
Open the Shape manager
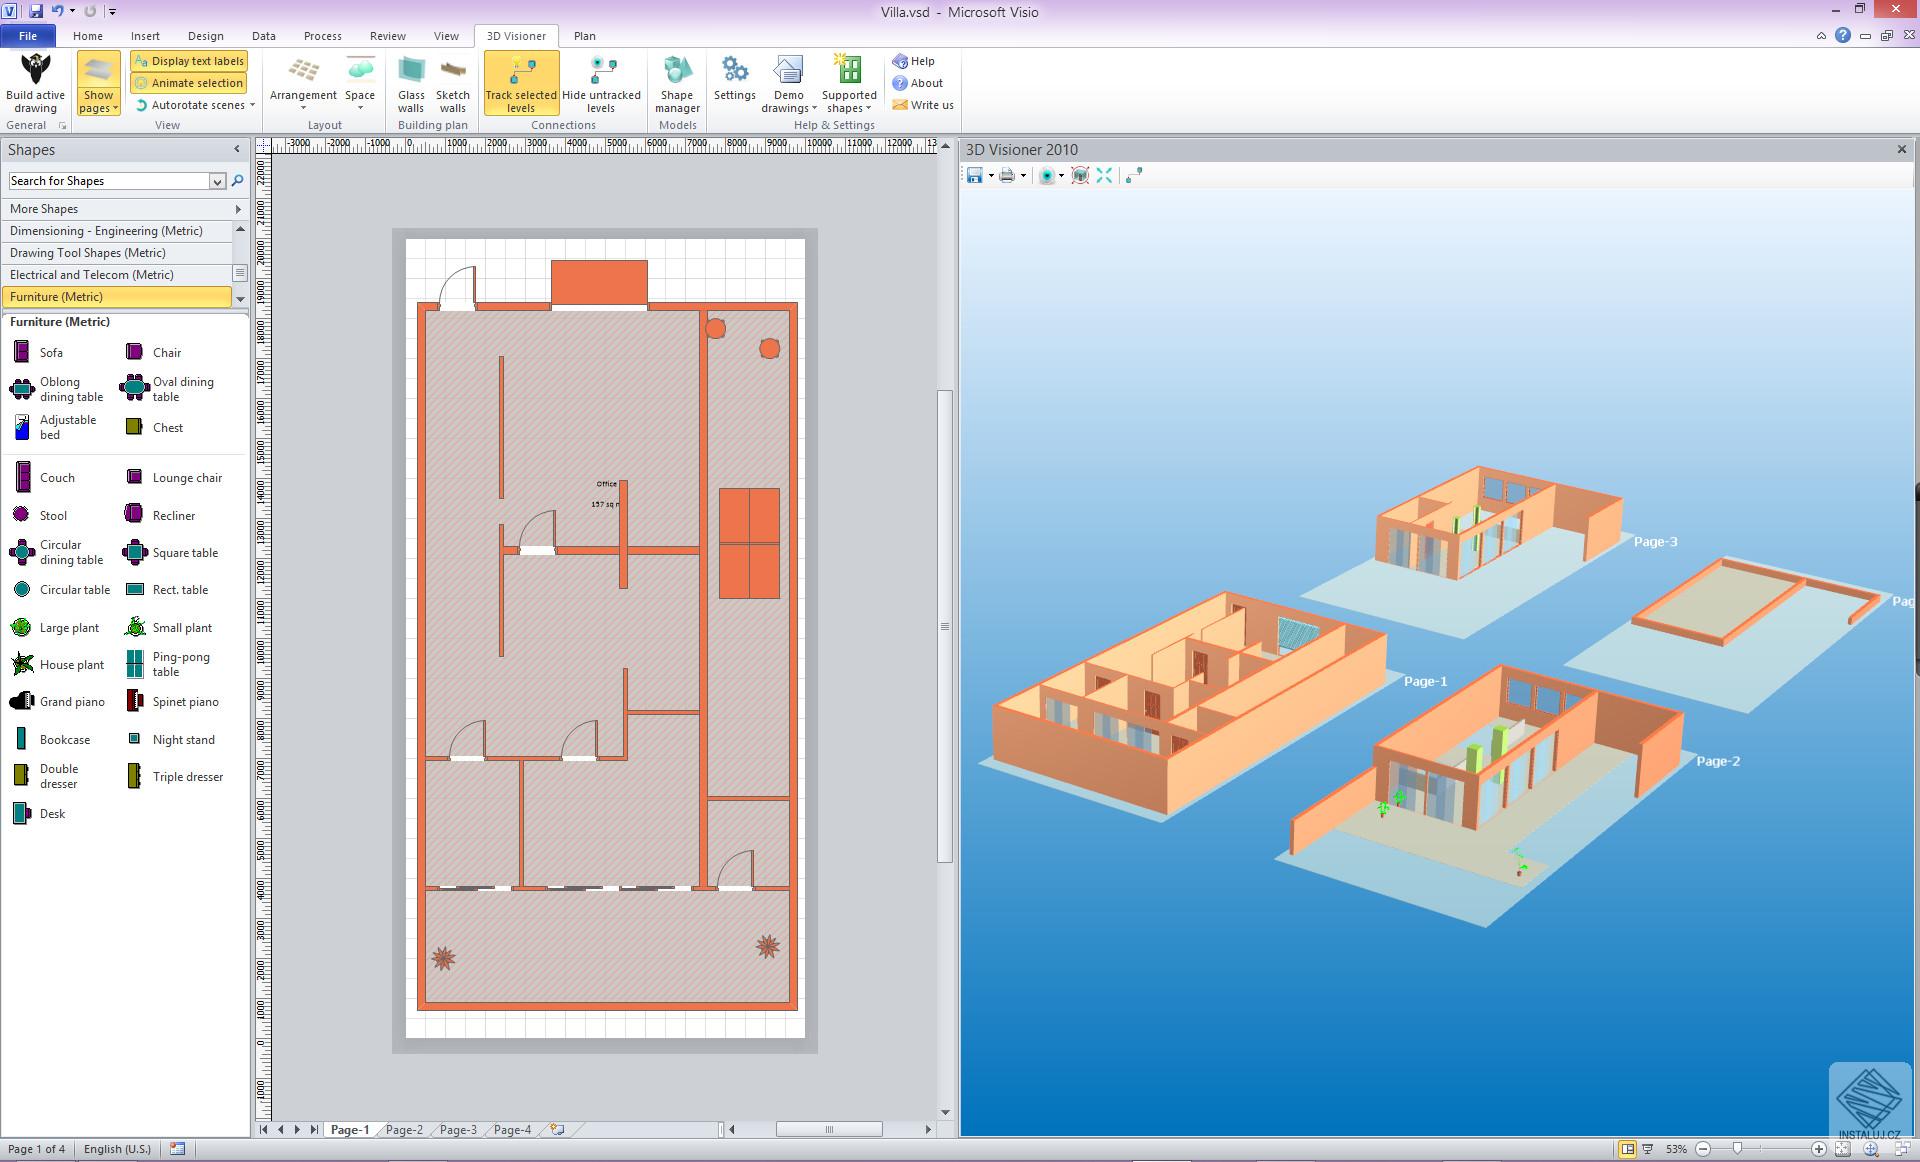(x=677, y=82)
